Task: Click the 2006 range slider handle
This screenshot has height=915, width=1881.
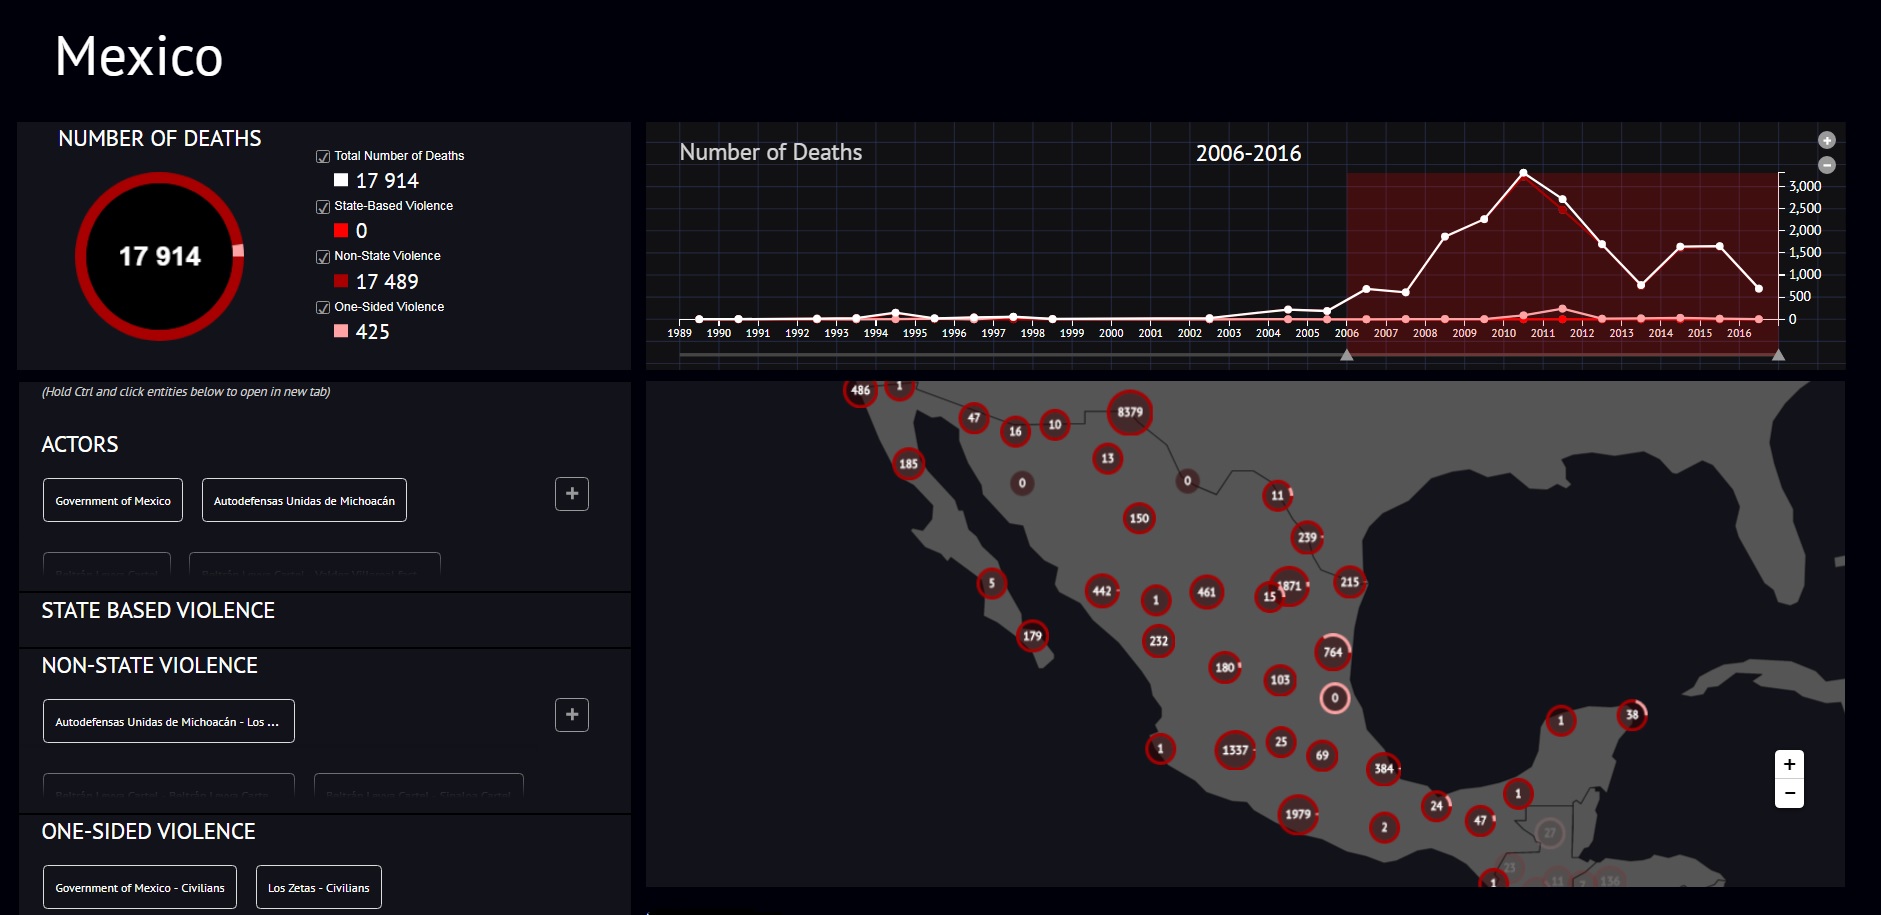Action: tap(1347, 354)
